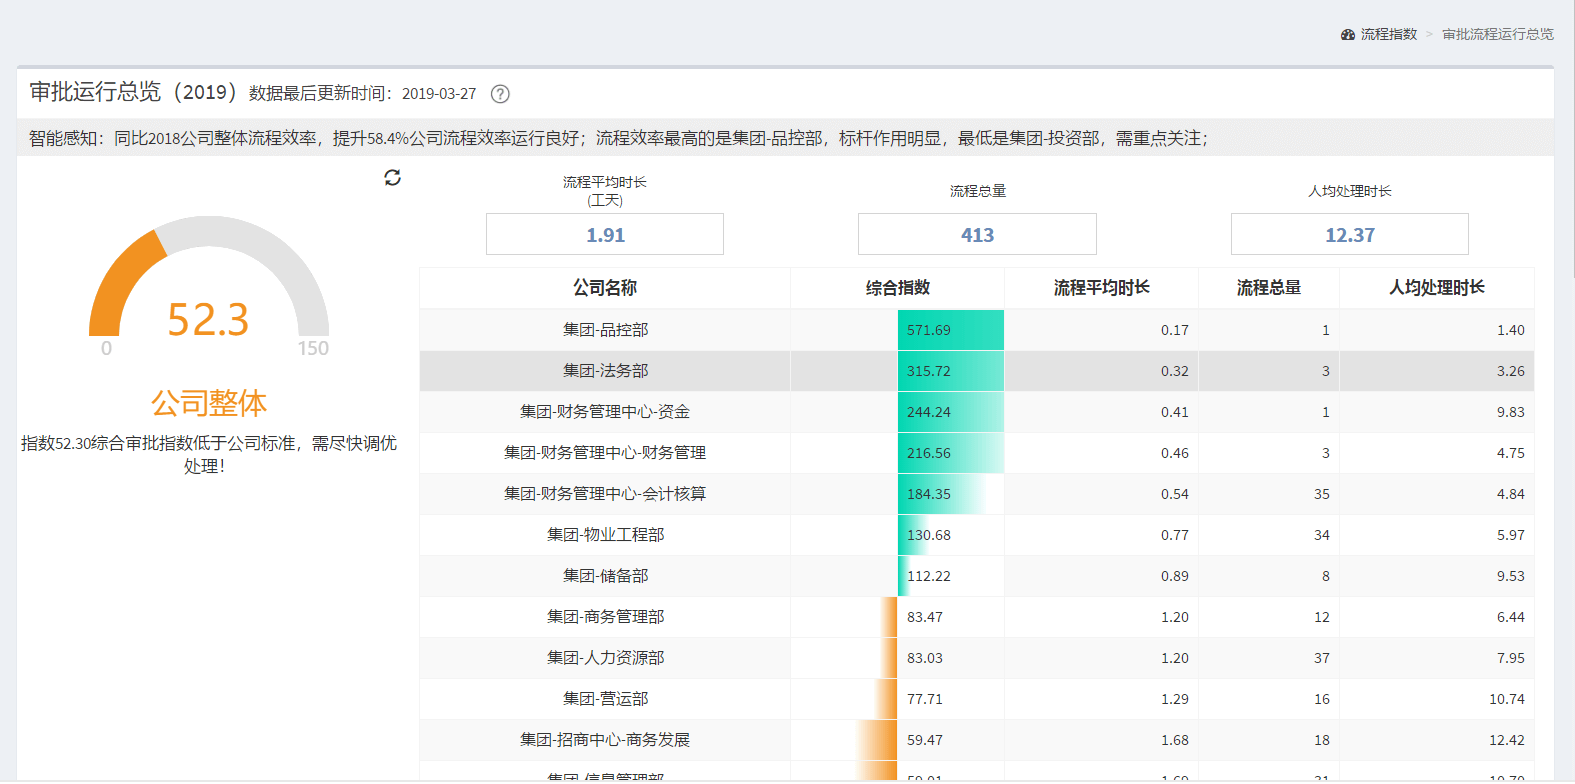This screenshot has height=784, width=1575.
Task: Sort by 综合指数 column header
Action: tap(897, 288)
